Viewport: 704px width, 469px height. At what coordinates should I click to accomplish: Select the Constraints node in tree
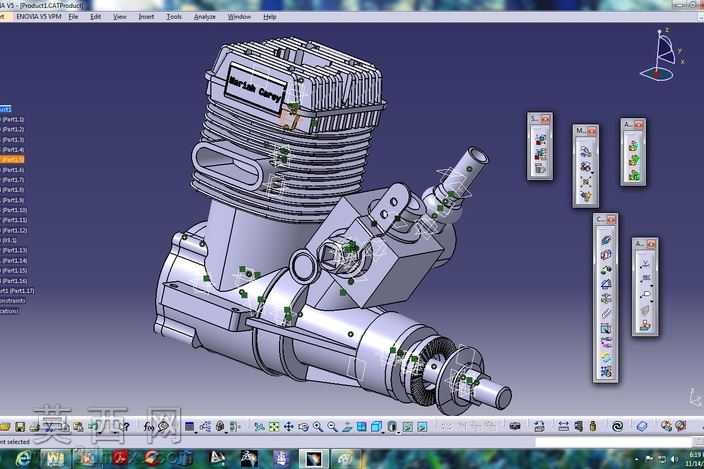point(13,301)
